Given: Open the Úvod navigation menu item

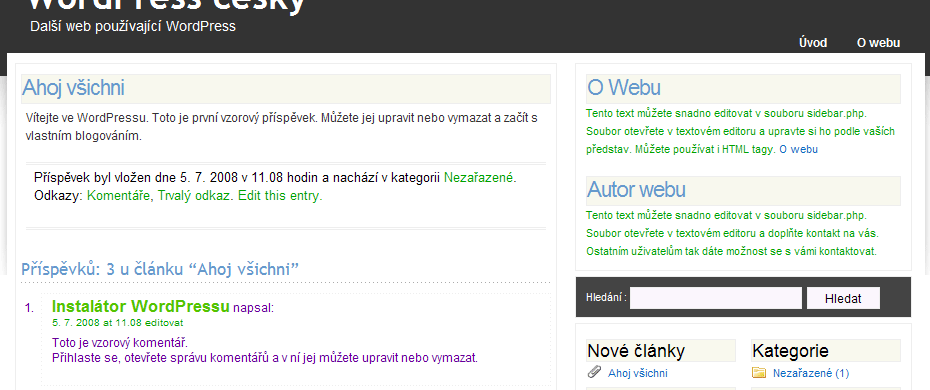Looking at the screenshot, I should [813, 43].
